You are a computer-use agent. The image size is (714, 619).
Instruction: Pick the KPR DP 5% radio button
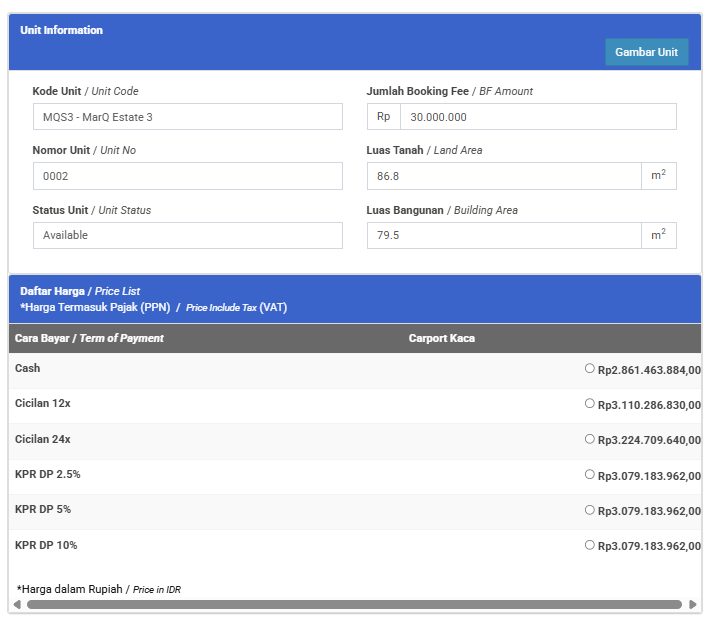590,510
